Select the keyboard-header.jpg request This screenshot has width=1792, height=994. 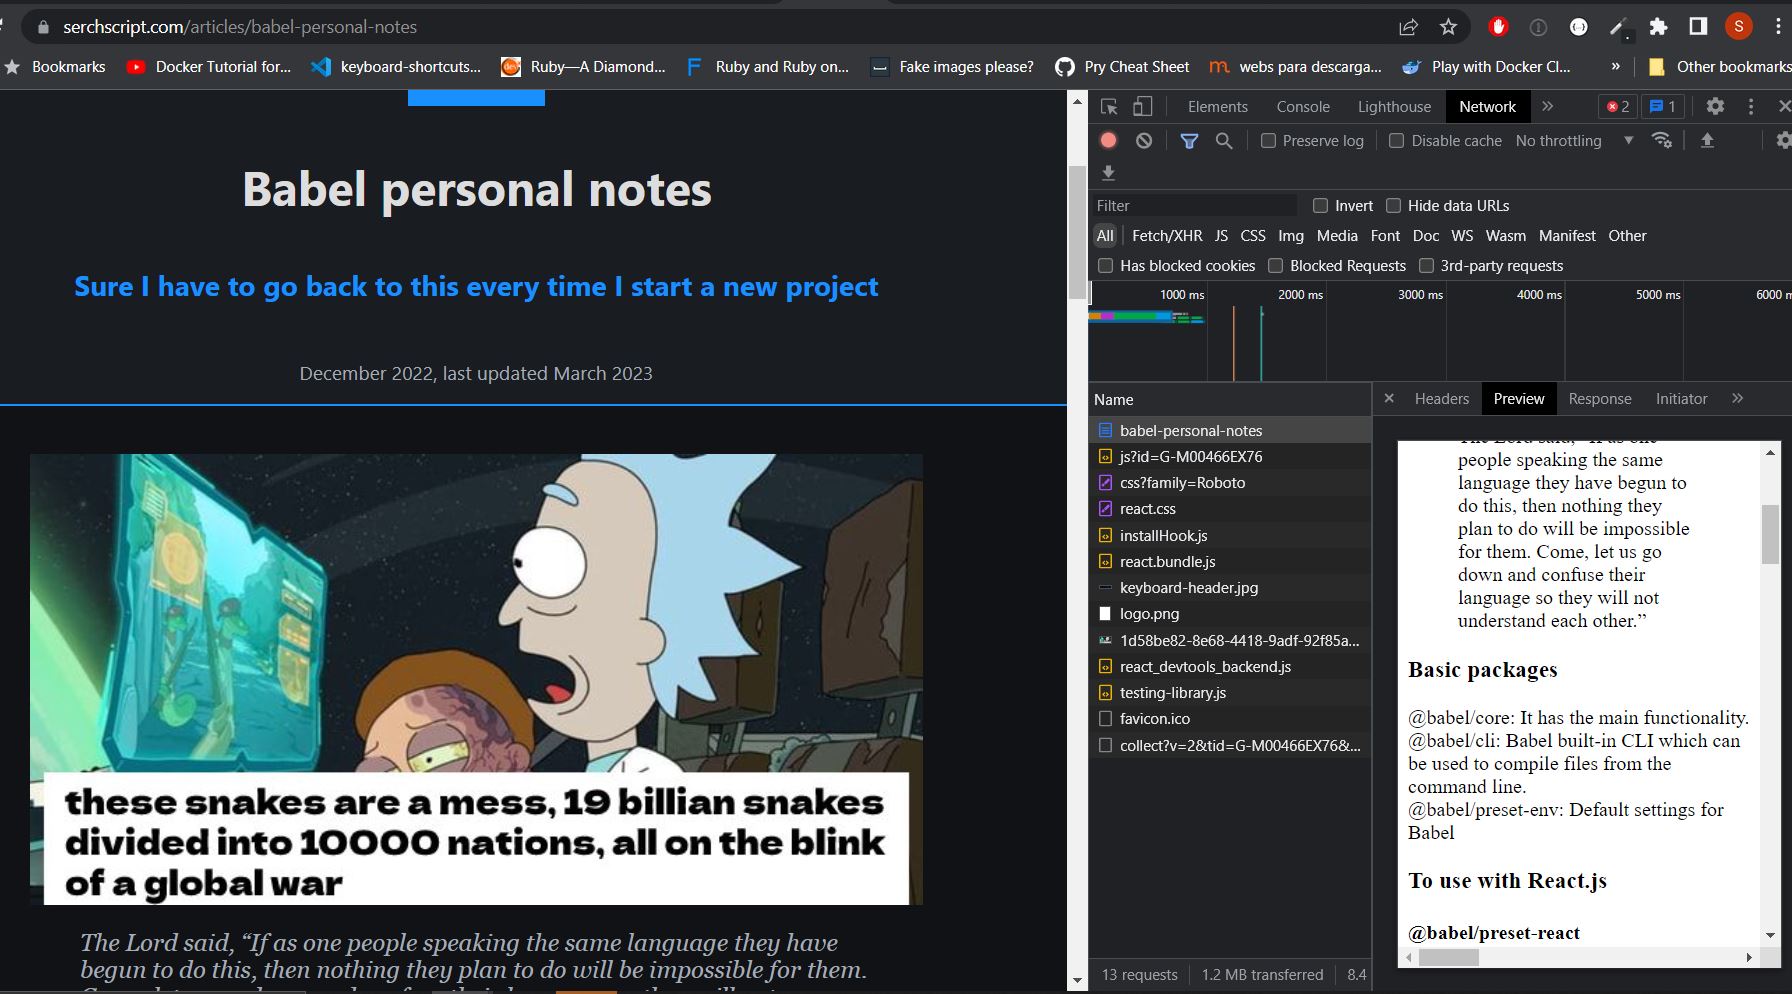1230,588
